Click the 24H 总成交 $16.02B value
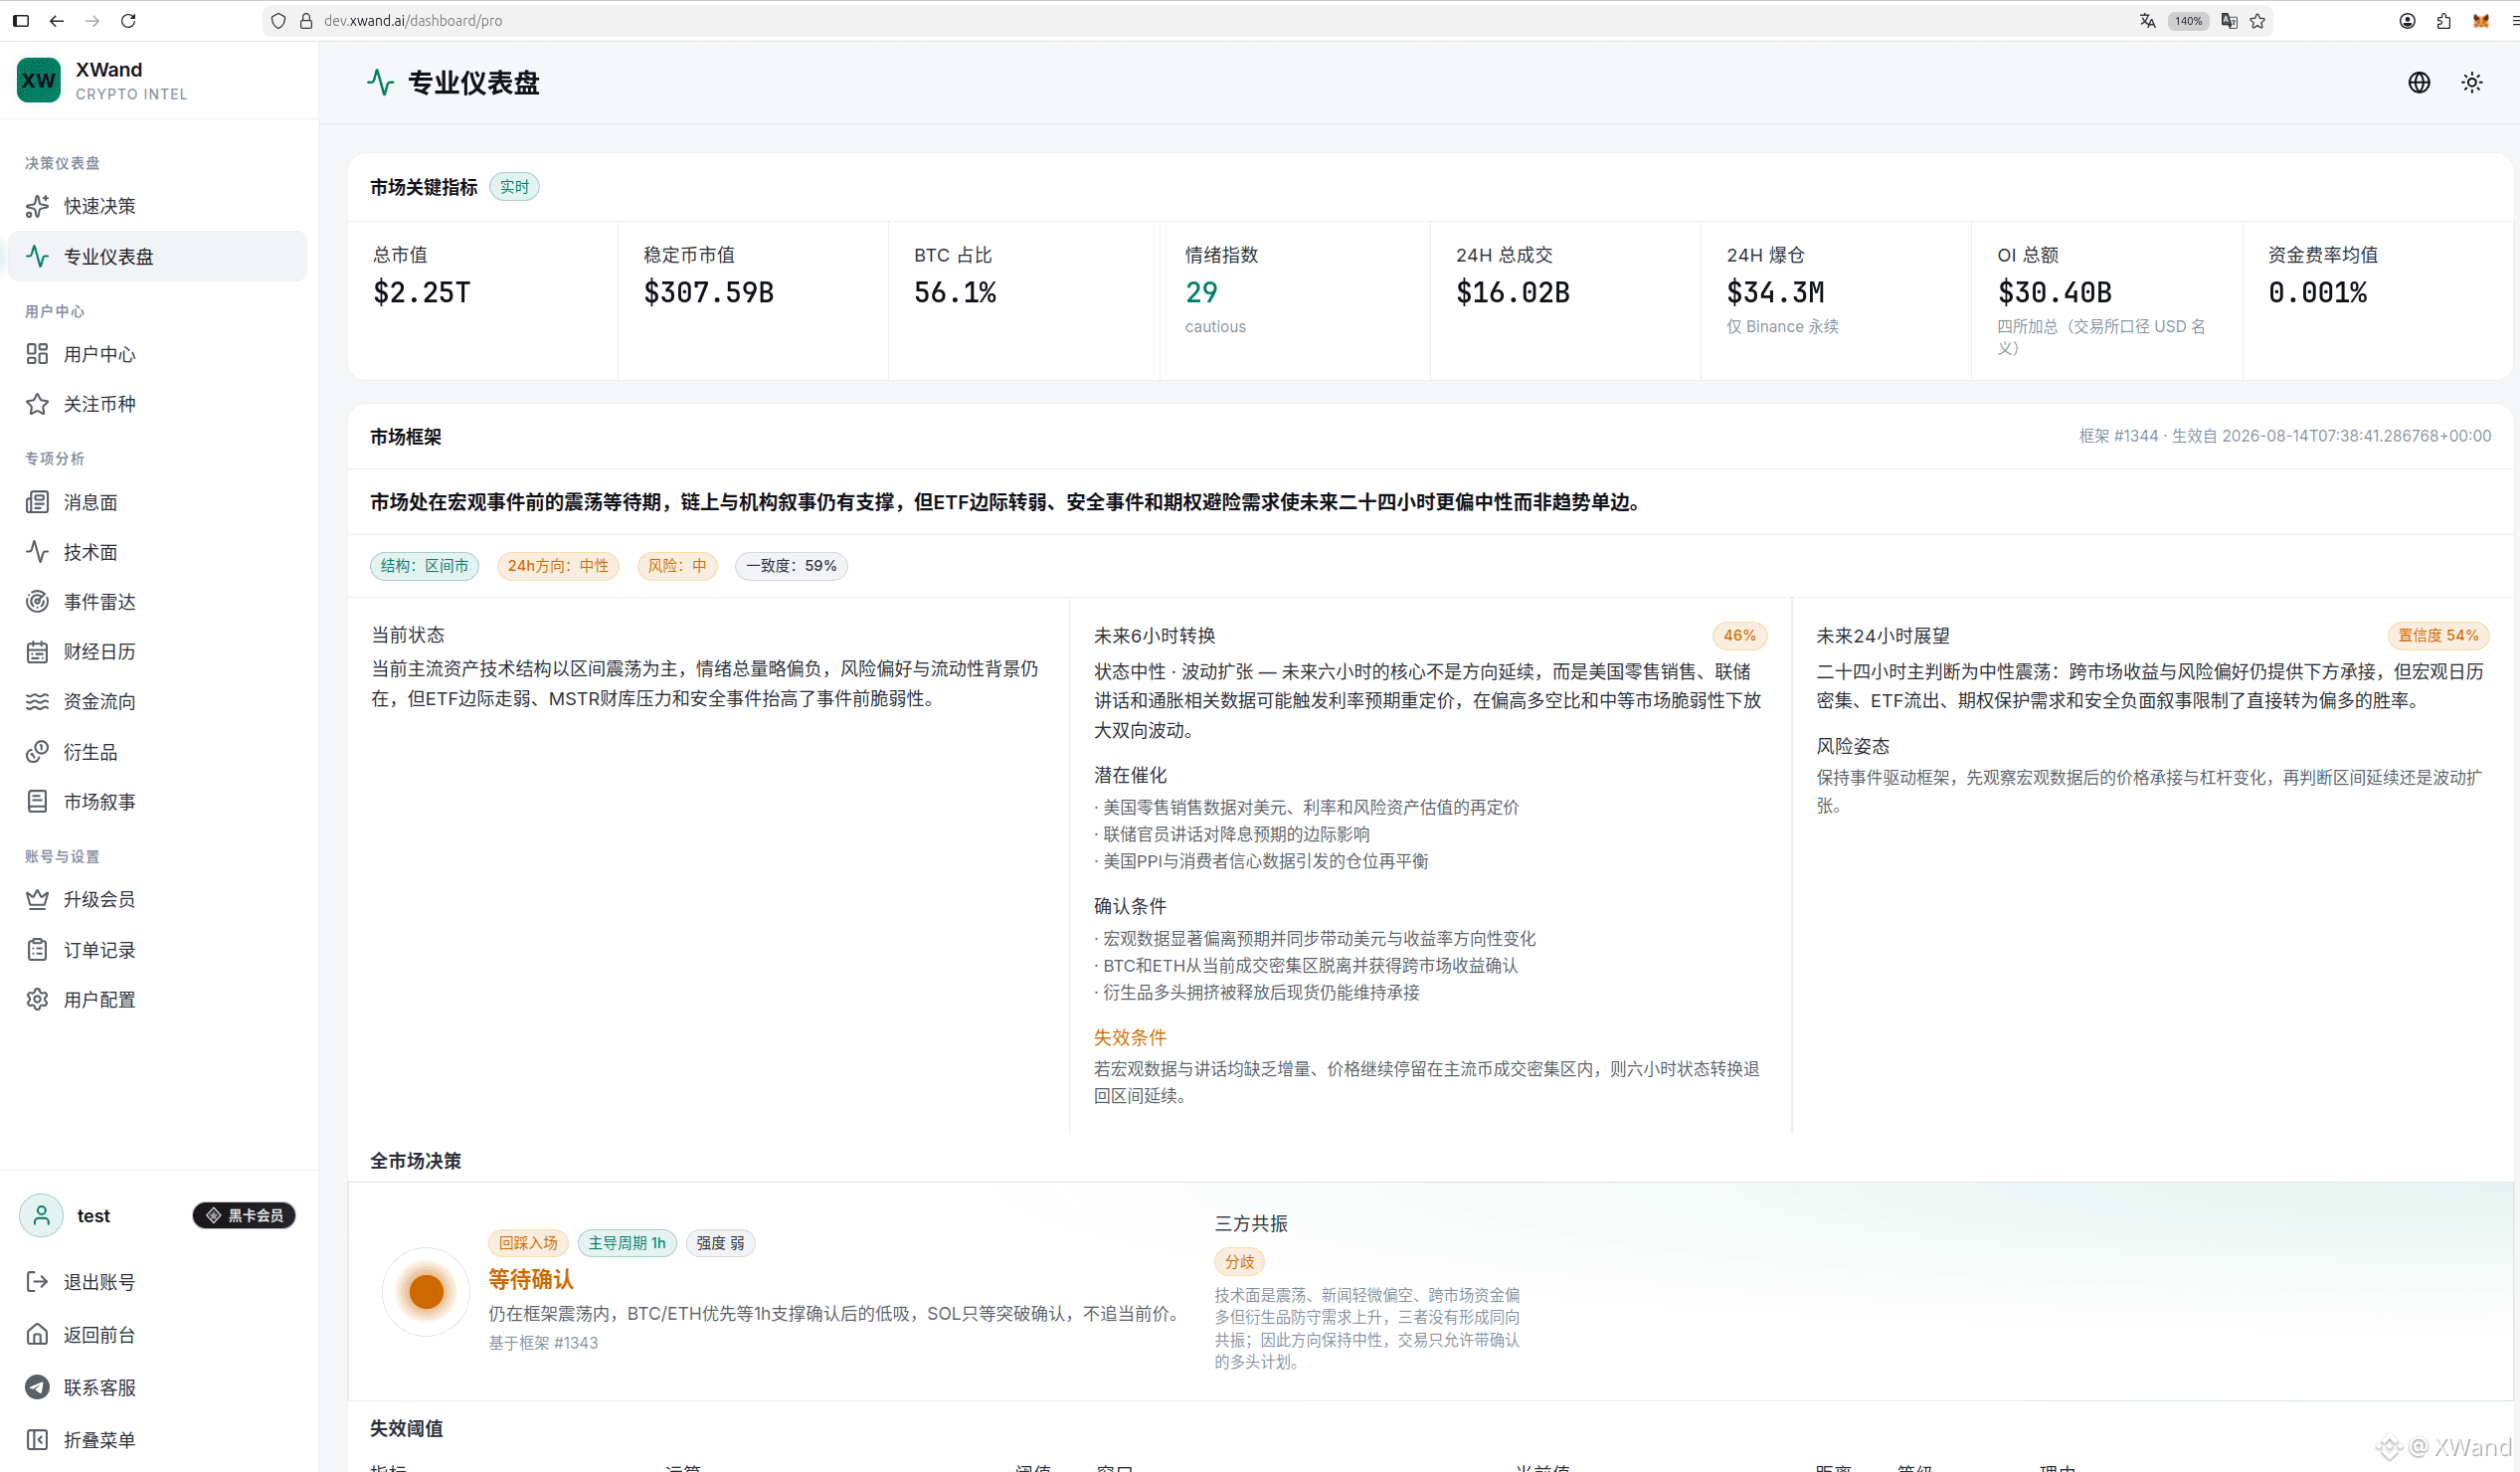This screenshot has width=2520, height=1472. point(1513,292)
